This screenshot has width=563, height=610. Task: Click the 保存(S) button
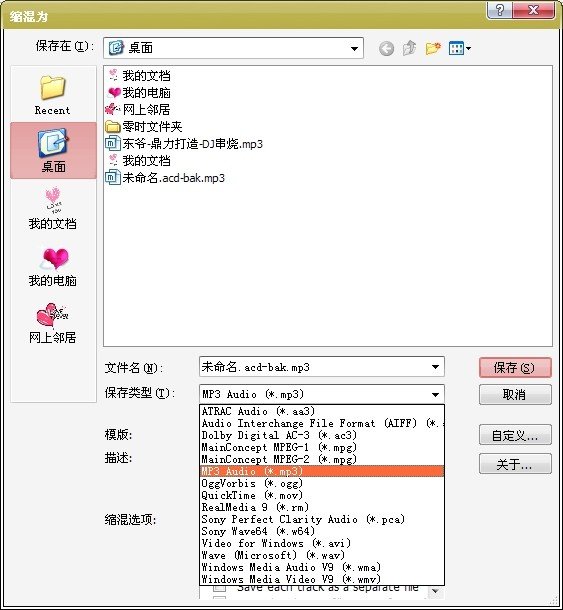515,368
